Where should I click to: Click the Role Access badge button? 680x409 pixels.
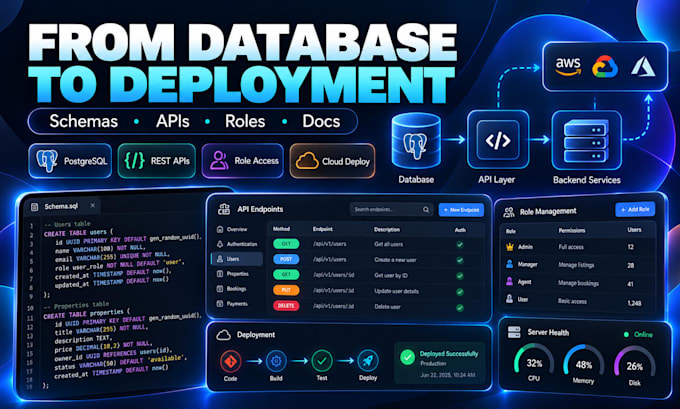coord(242,161)
